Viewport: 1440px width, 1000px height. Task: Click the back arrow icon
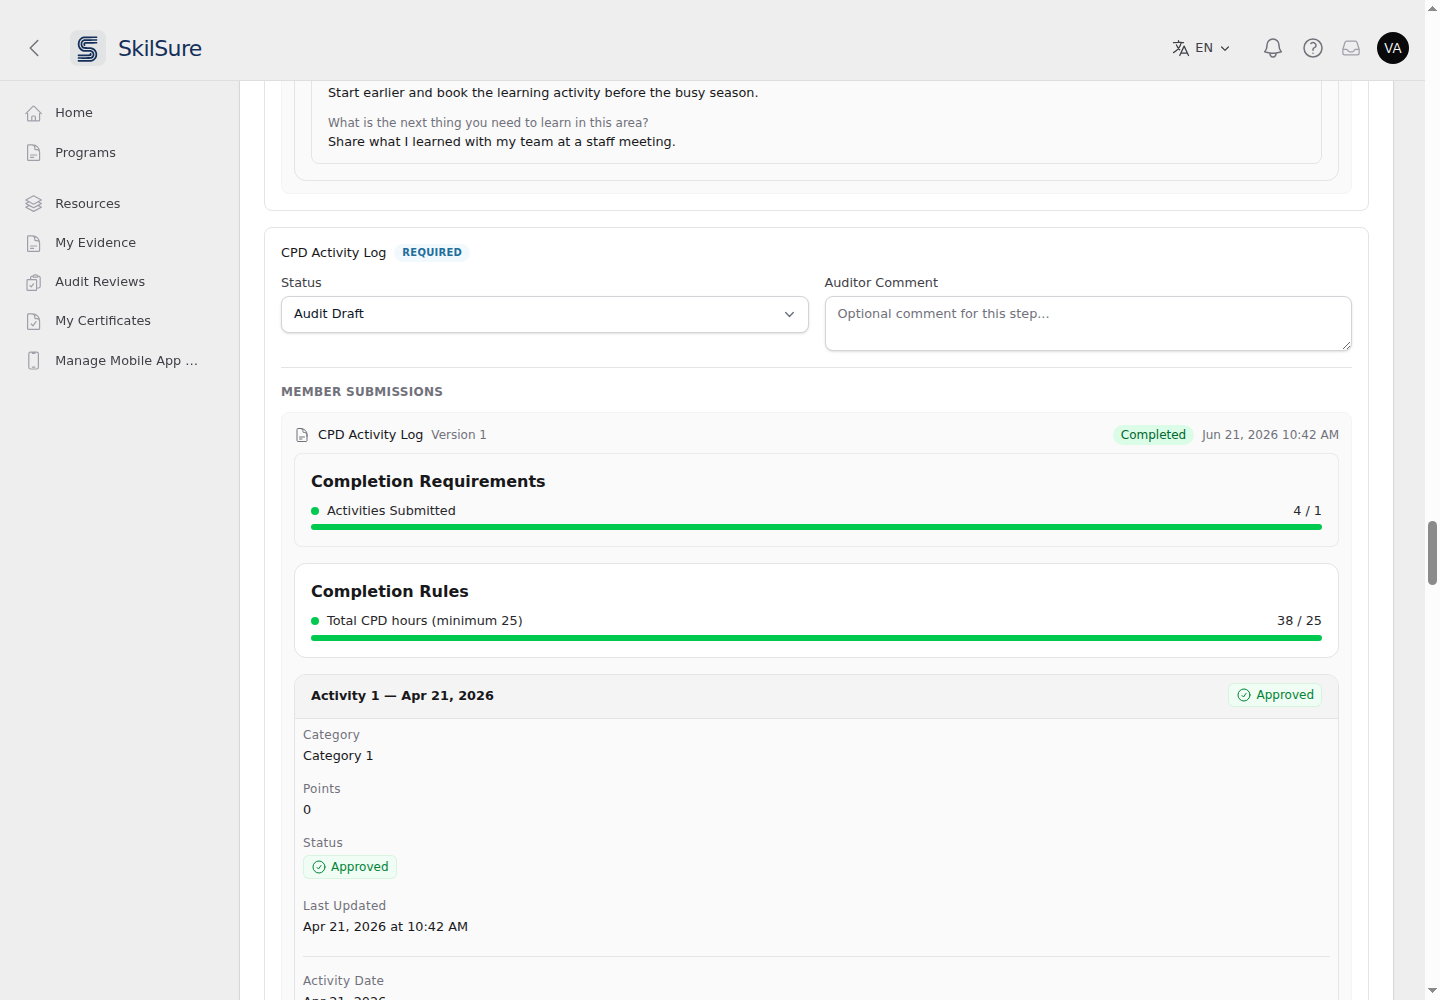point(34,48)
